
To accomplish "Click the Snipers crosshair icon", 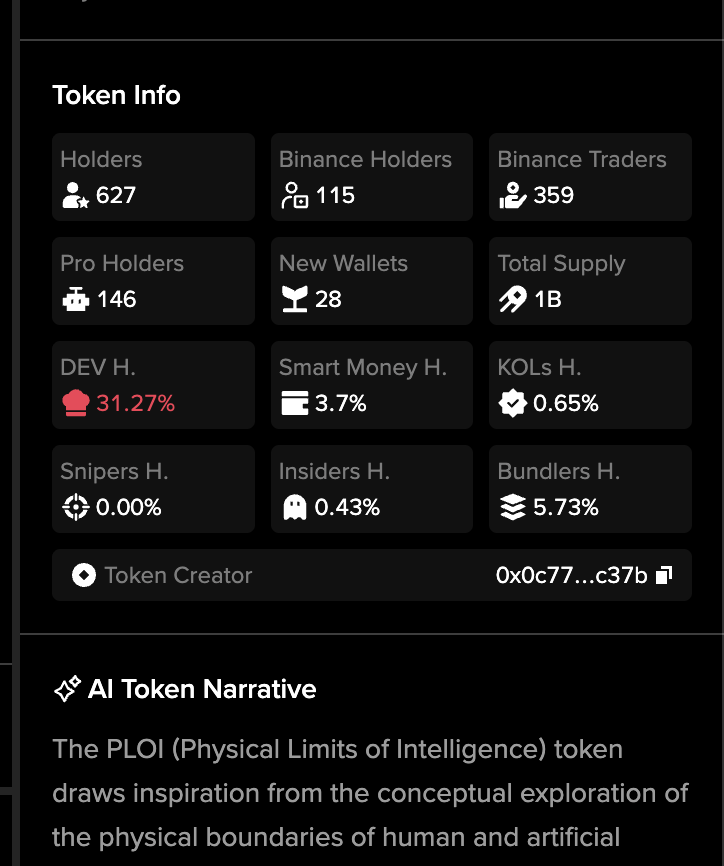I will click(75, 508).
